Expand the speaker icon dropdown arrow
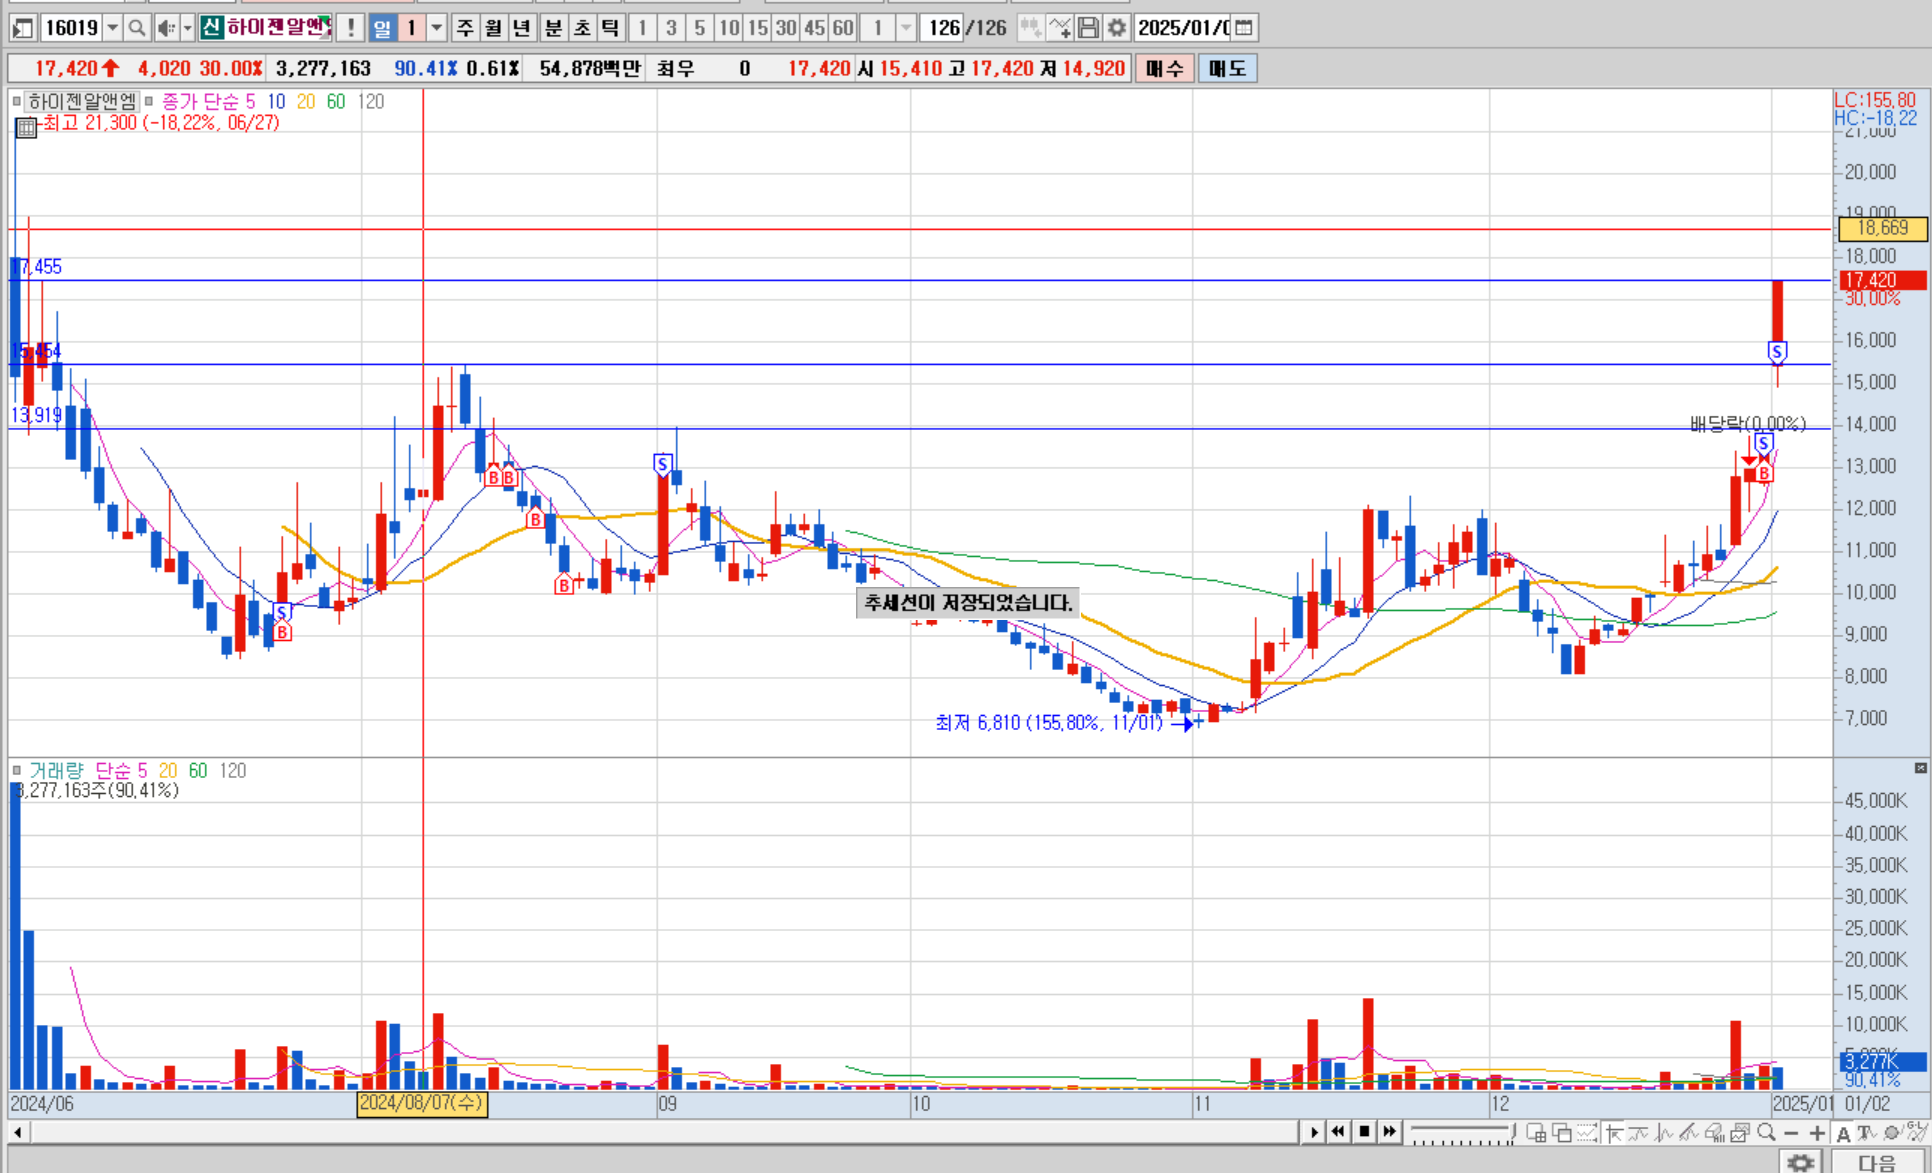This screenshot has width=1932, height=1173. coord(187,28)
